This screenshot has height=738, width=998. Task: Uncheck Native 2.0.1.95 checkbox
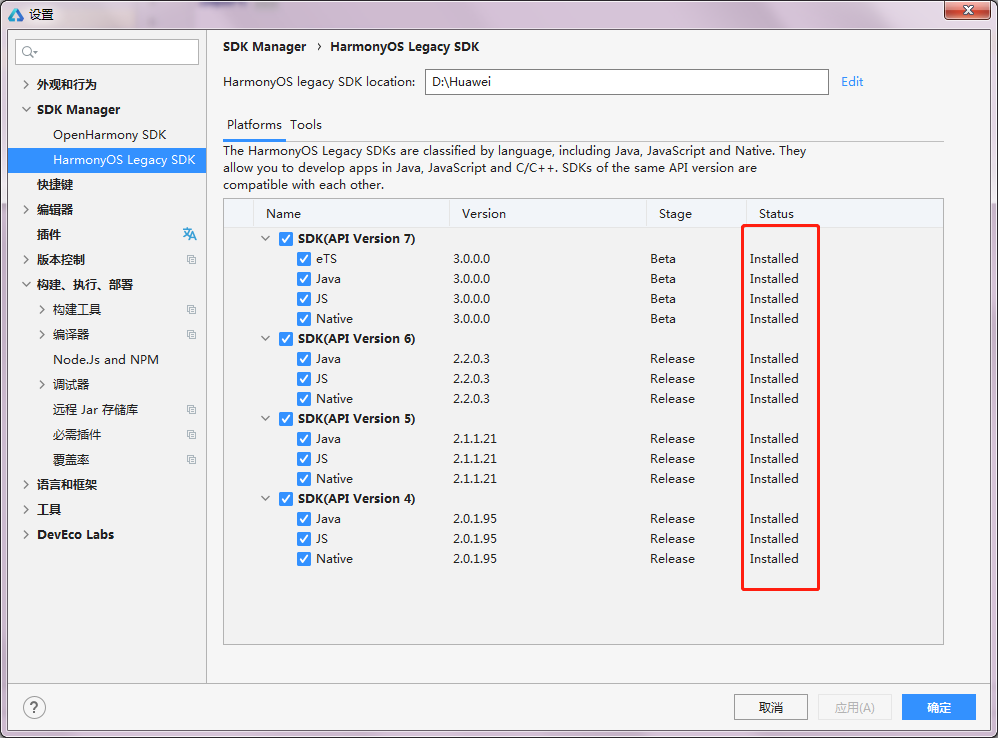(x=304, y=559)
